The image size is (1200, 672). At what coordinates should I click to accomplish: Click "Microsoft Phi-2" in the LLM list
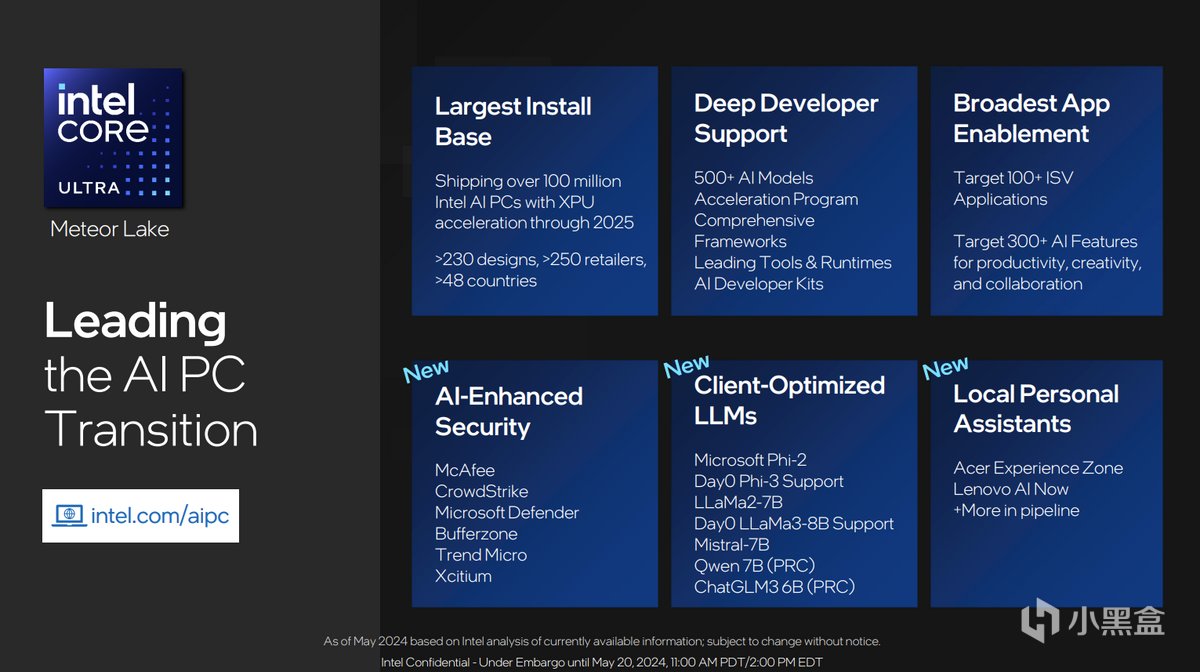750,460
